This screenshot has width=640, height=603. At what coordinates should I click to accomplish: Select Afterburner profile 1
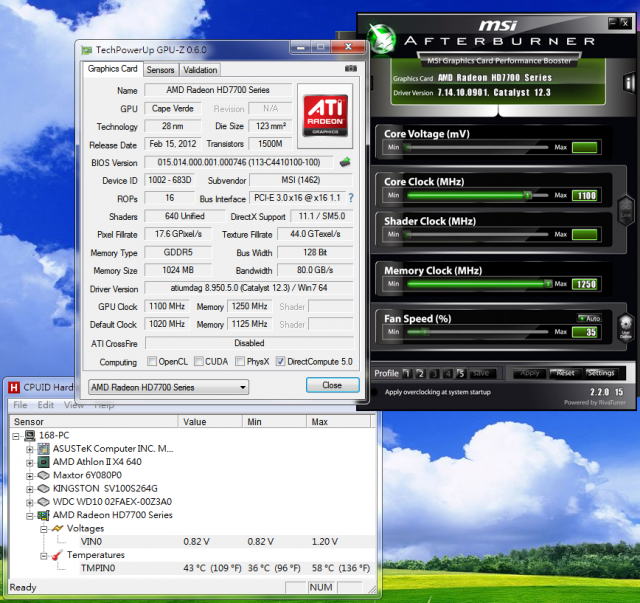pos(407,373)
